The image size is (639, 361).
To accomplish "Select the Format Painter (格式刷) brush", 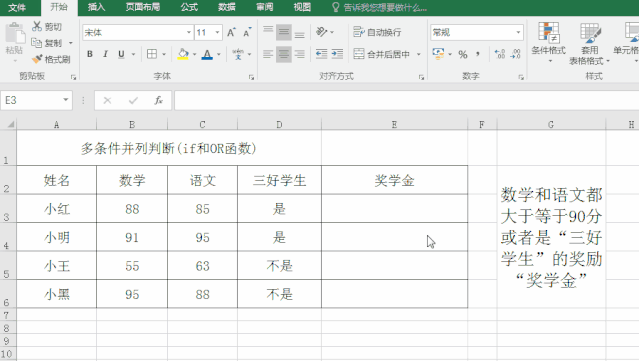I will click(37, 59).
